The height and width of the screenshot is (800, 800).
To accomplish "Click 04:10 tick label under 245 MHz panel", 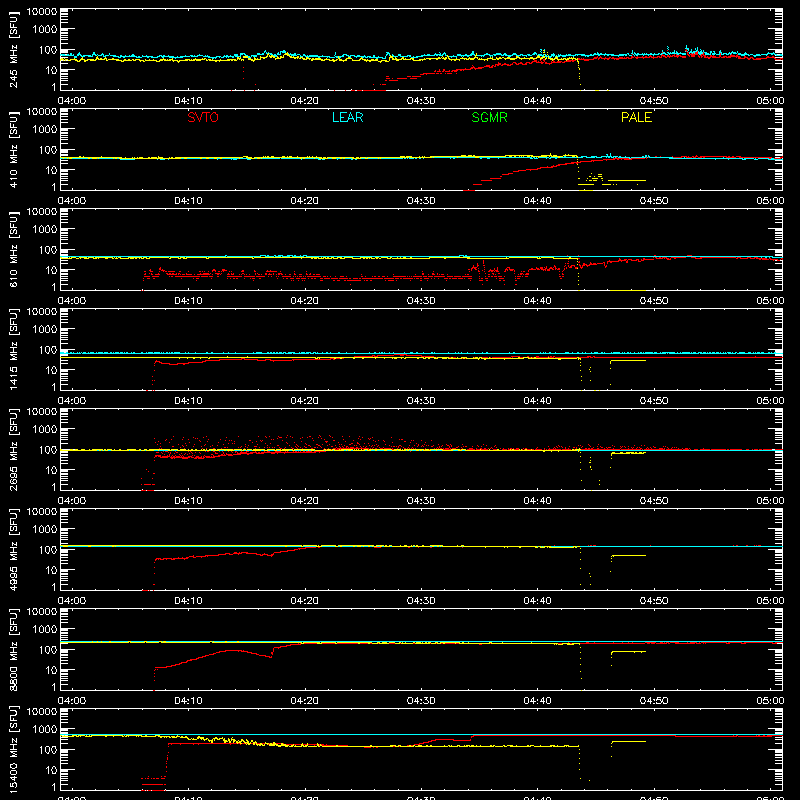I will click(x=188, y=101).
